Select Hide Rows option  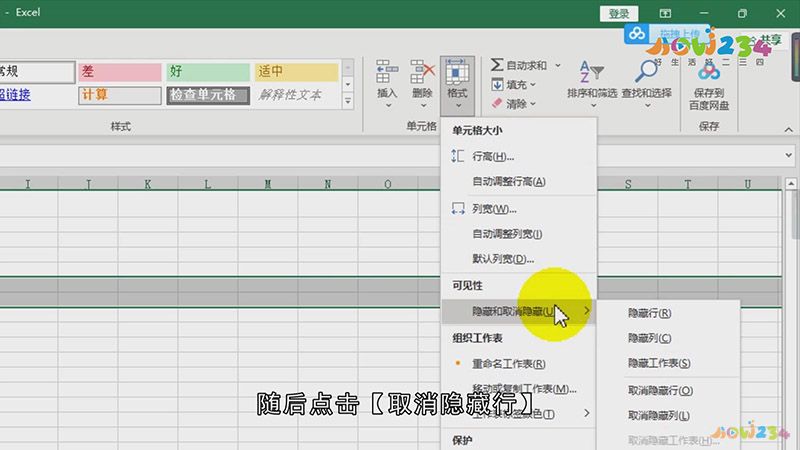(668, 313)
